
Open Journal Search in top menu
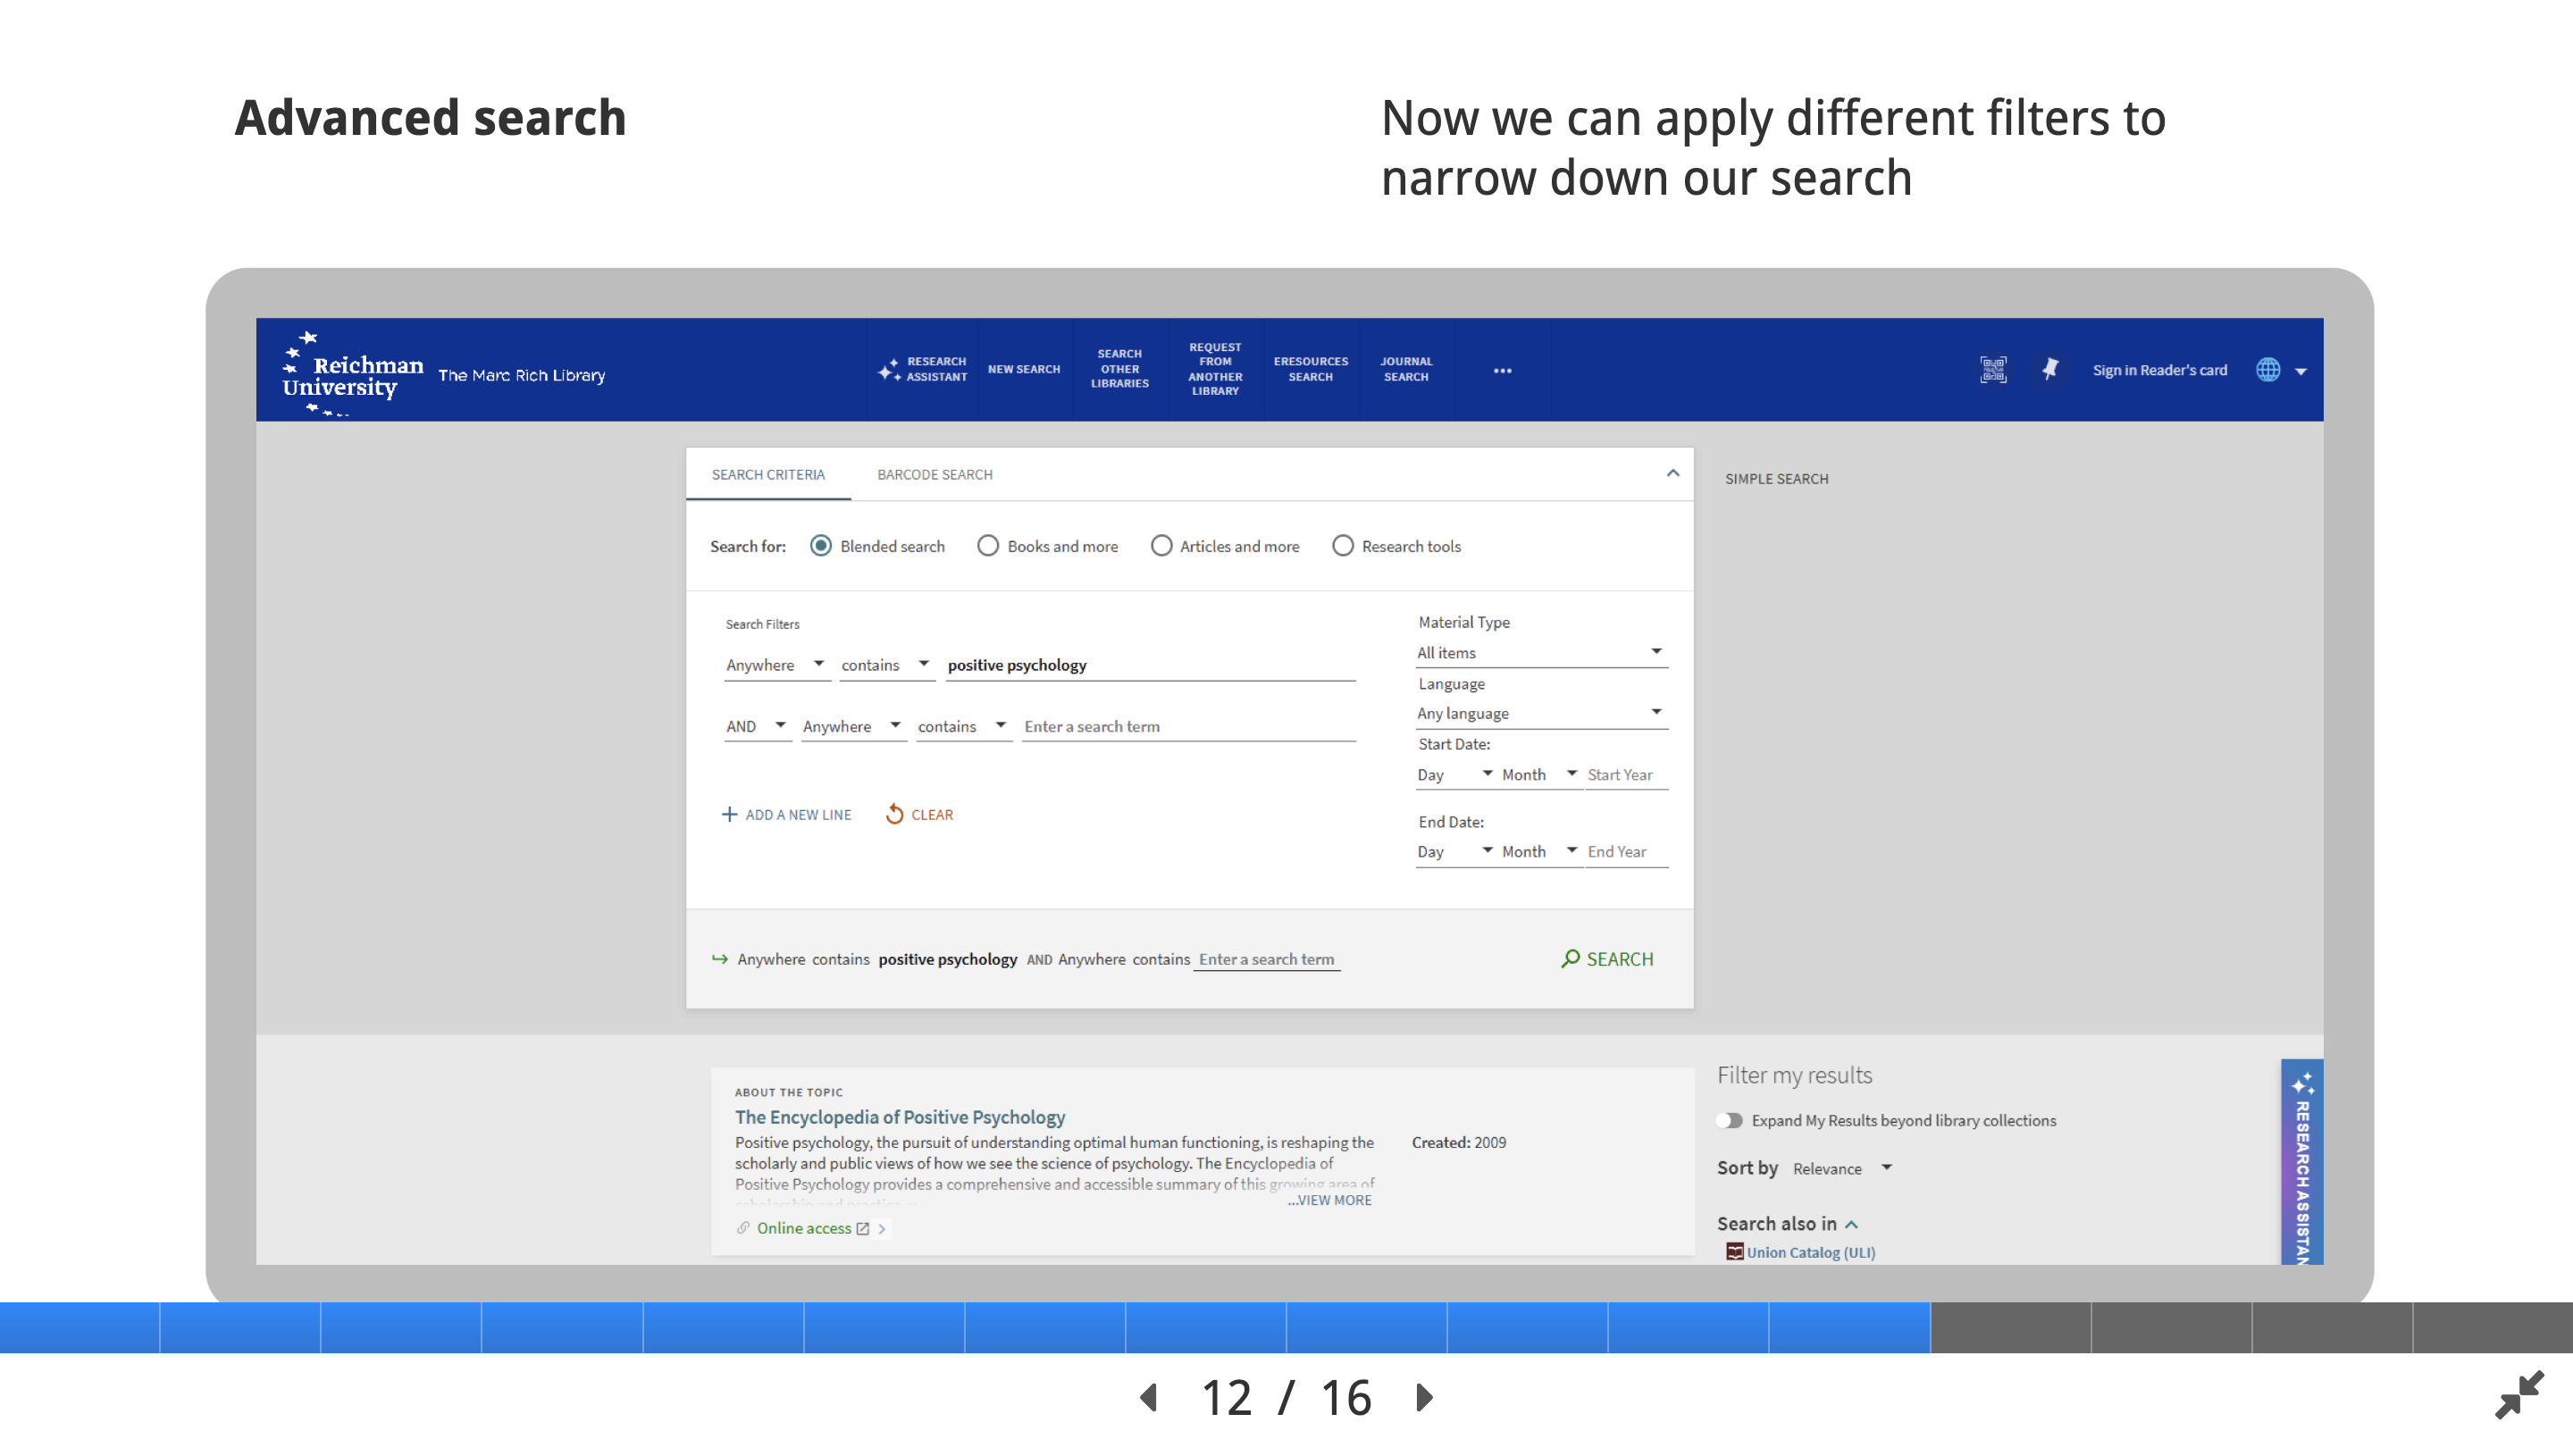[1406, 370]
